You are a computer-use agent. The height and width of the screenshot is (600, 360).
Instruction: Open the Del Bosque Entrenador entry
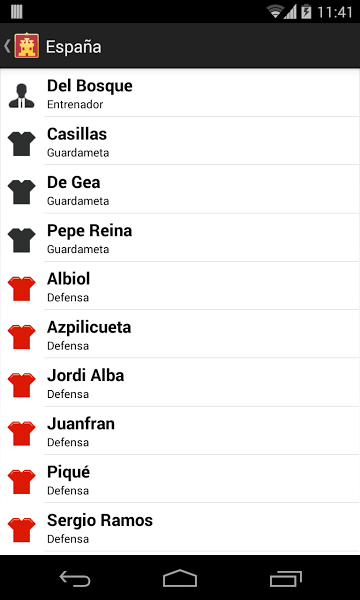click(x=180, y=93)
